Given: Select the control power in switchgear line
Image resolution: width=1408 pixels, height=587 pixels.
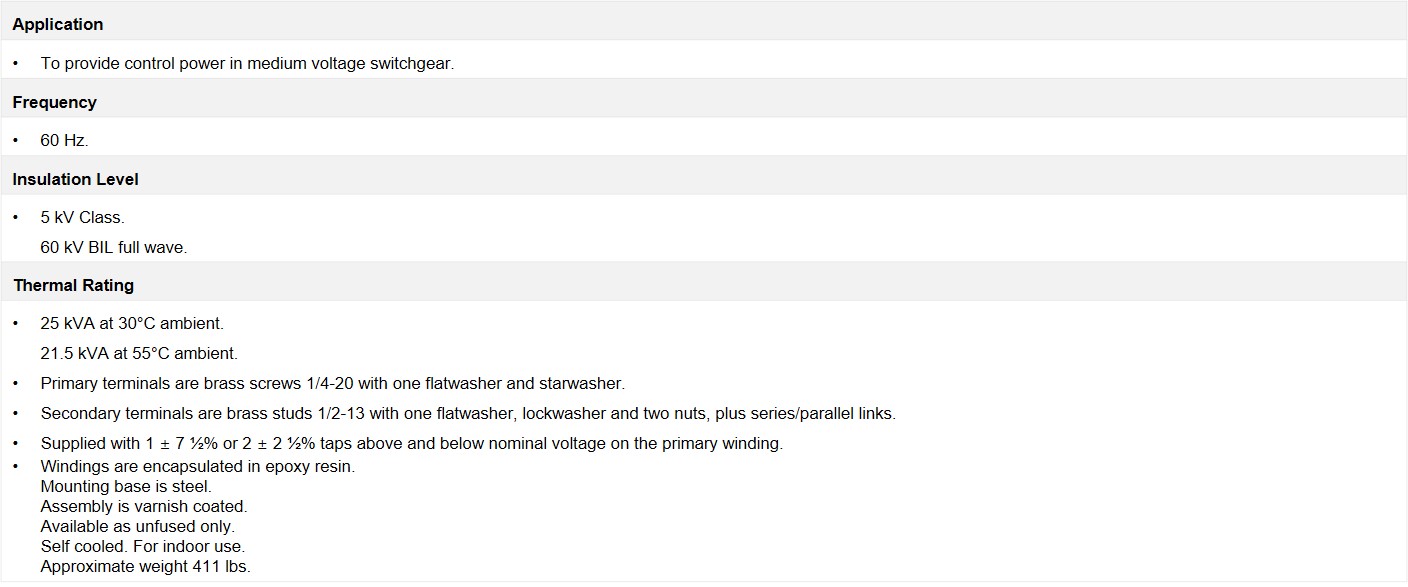Looking at the screenshot, I should pos(247,63).
